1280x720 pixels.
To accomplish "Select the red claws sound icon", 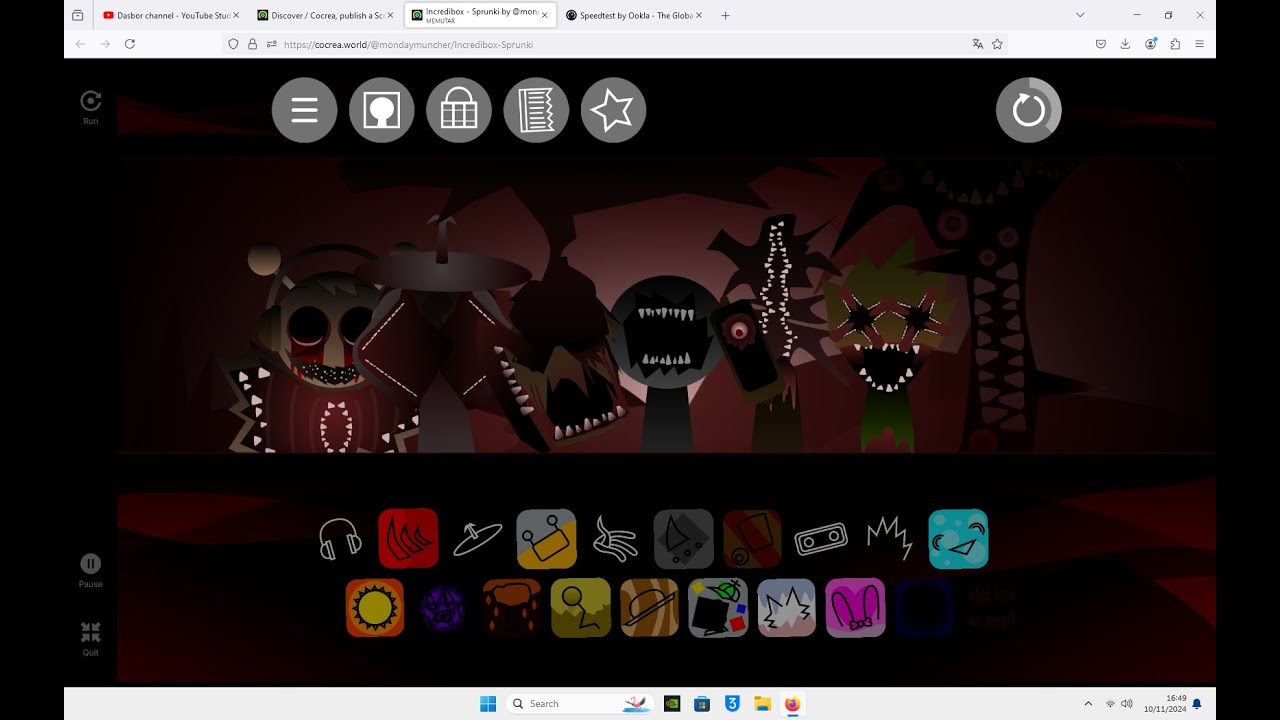I will (408, 539).
